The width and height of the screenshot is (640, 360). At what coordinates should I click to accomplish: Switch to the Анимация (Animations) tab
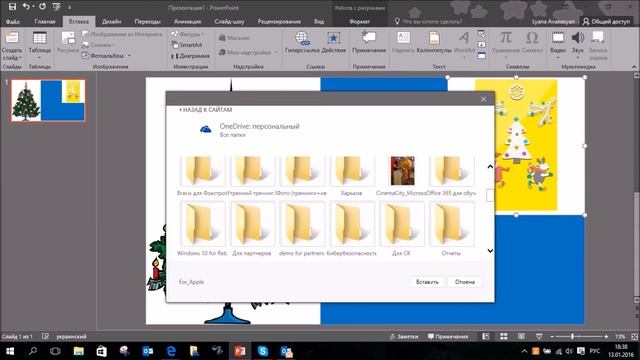point(187,21)
